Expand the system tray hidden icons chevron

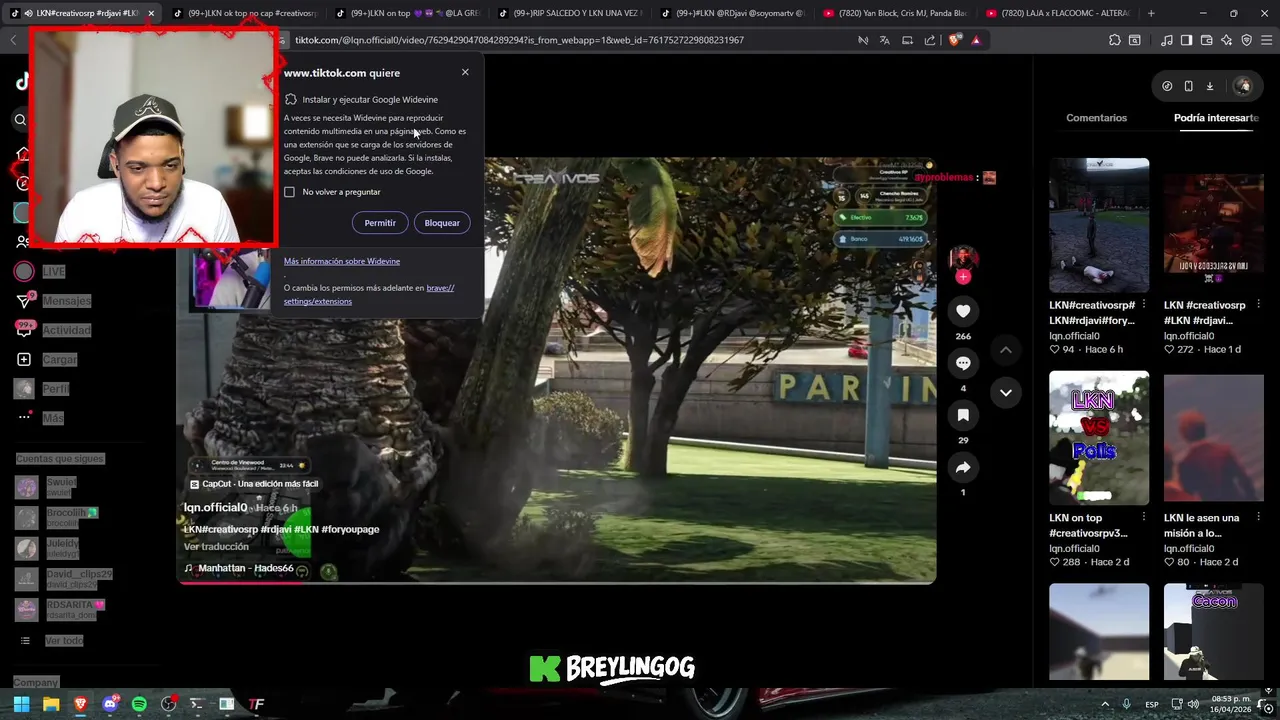(1105, 704)
